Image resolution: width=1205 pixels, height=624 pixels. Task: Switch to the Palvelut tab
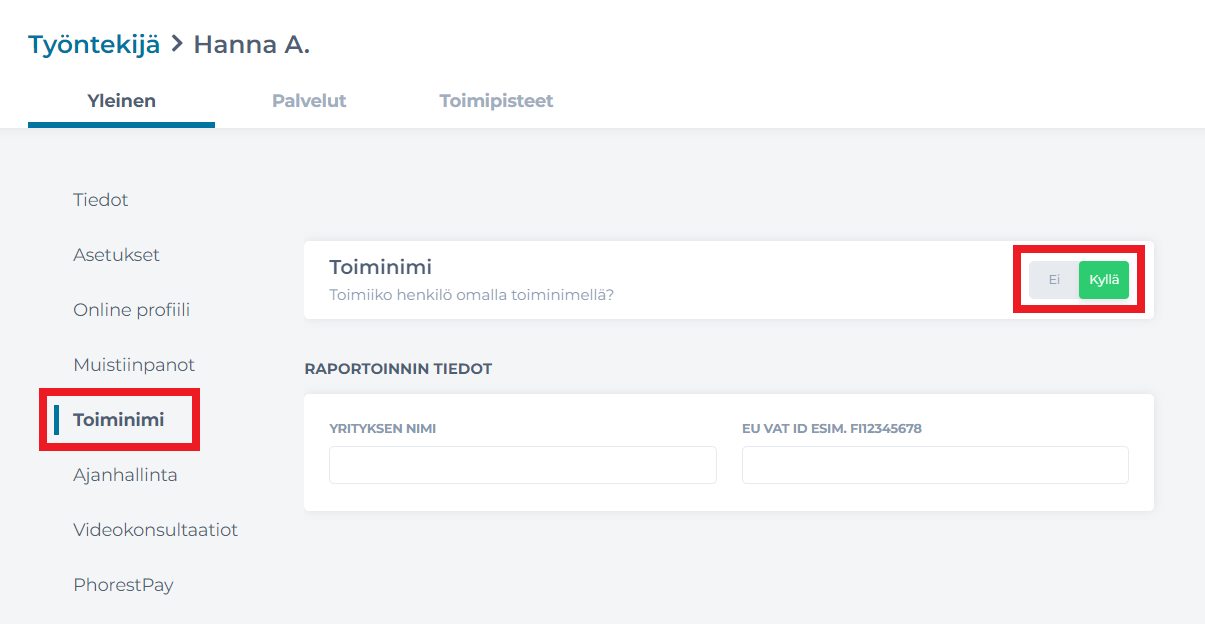309,100
